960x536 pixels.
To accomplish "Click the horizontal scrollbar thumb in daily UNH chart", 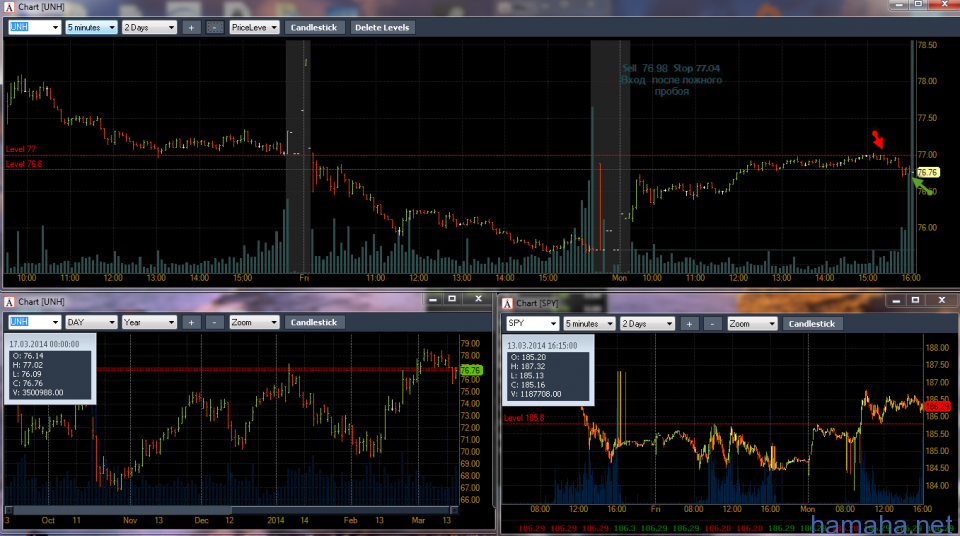I will click(x=340, y=510).
